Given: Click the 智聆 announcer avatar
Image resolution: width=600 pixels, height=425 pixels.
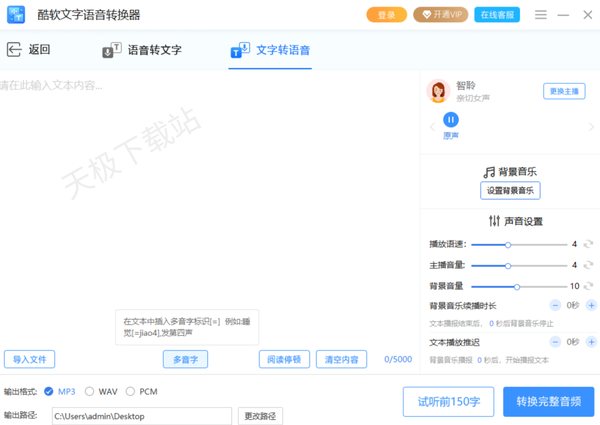Looking at the screenshot, I should [438, 92].
